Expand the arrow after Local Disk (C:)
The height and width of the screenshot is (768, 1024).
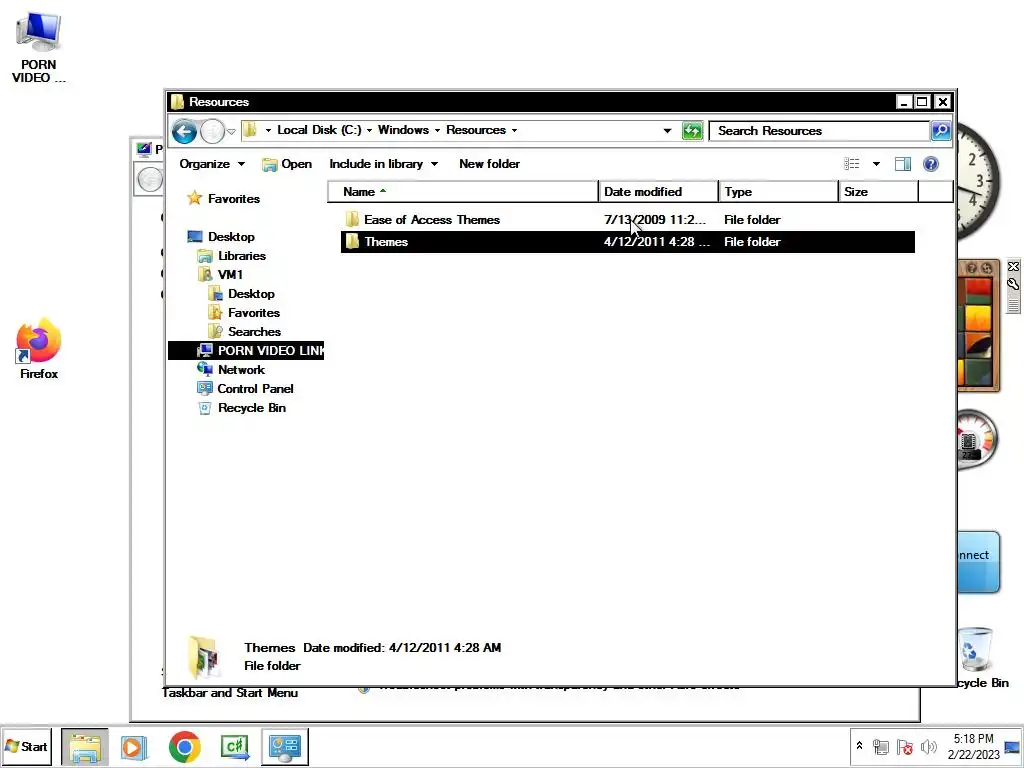(369, 131)
